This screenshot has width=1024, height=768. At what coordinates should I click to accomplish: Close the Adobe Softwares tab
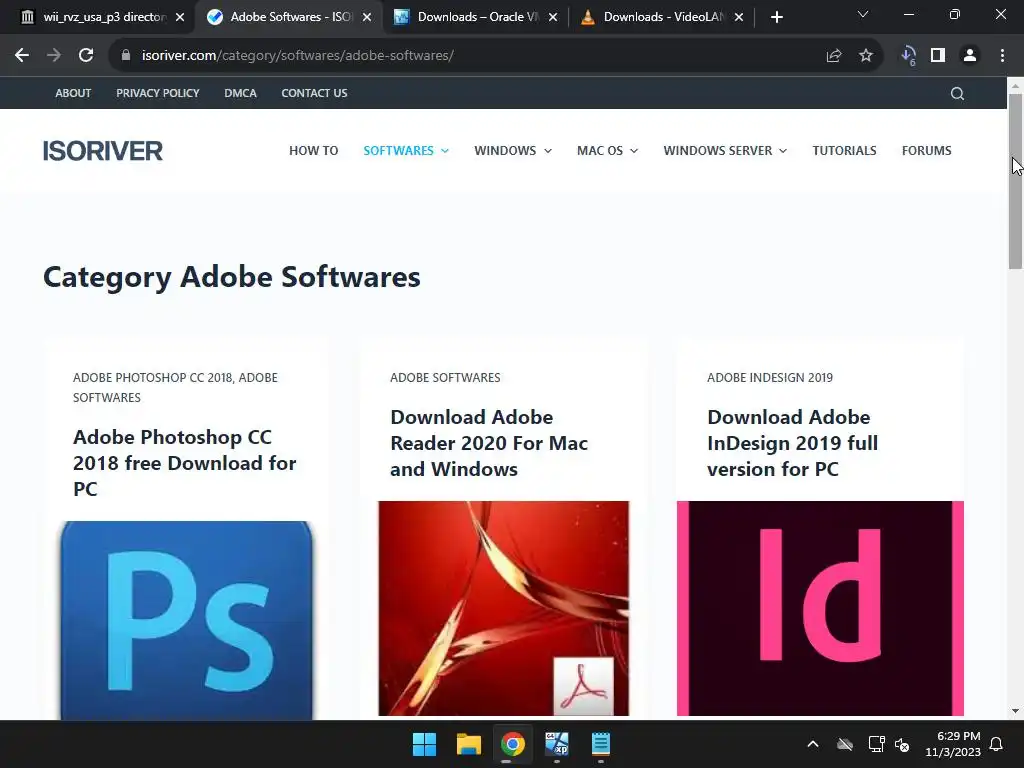367,17
